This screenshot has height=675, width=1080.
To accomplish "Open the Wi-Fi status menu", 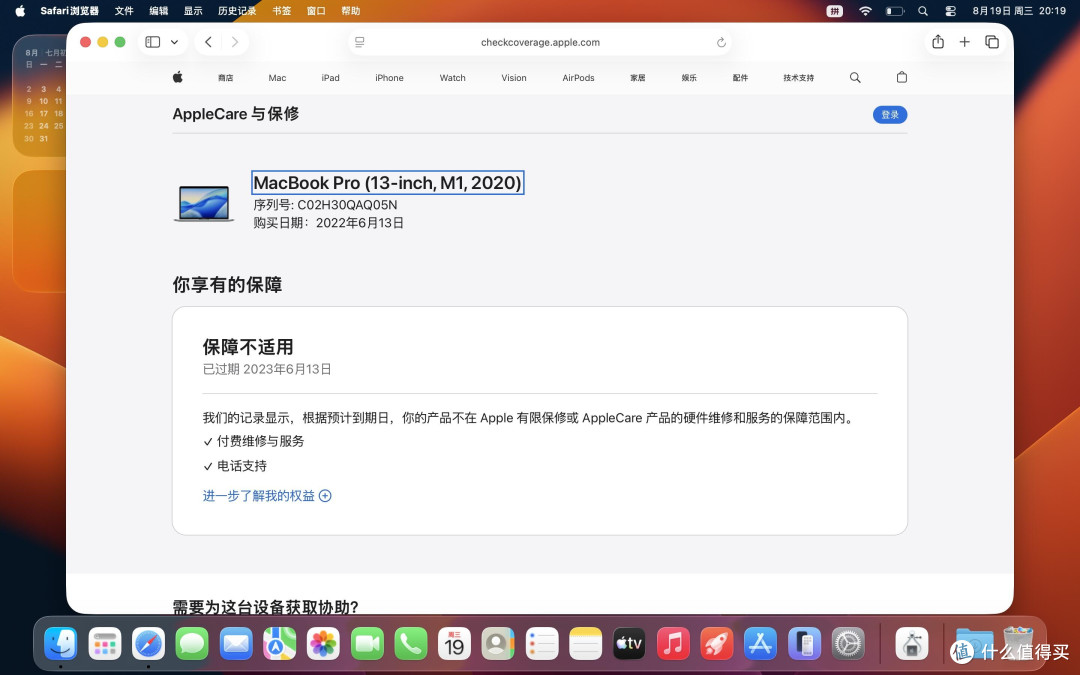I will click(x=865, y=10).
